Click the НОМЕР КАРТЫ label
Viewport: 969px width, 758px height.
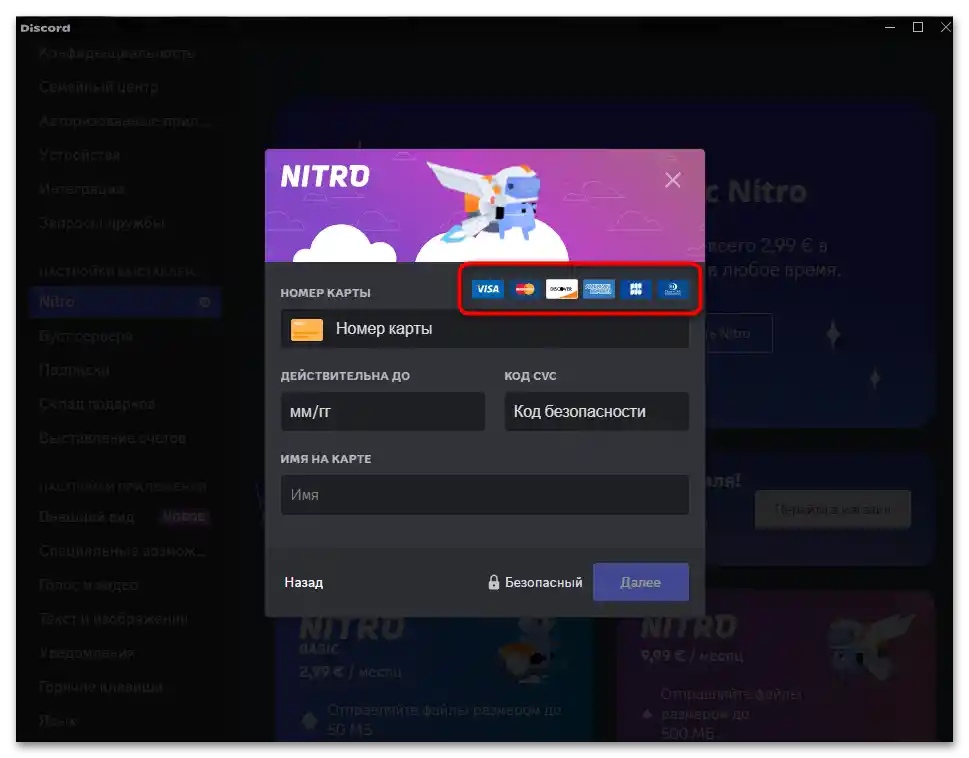tap(326, 293)
